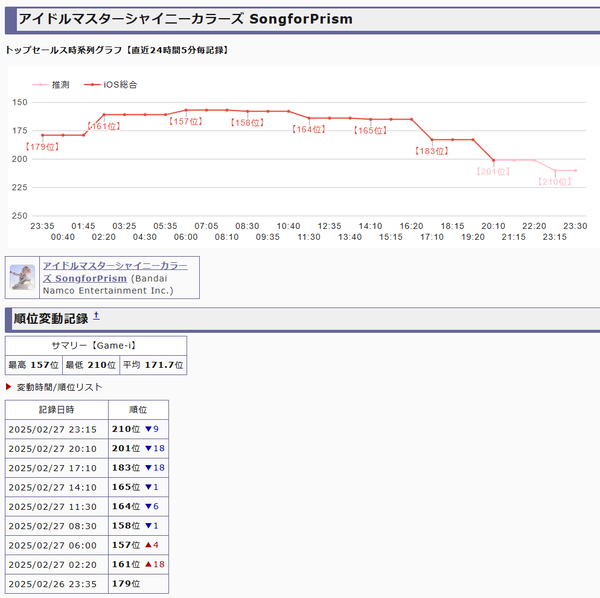Click the 23:35 x-axis time label
The image size is (600, 598).
pyautogui.click(x=42, y=226)
